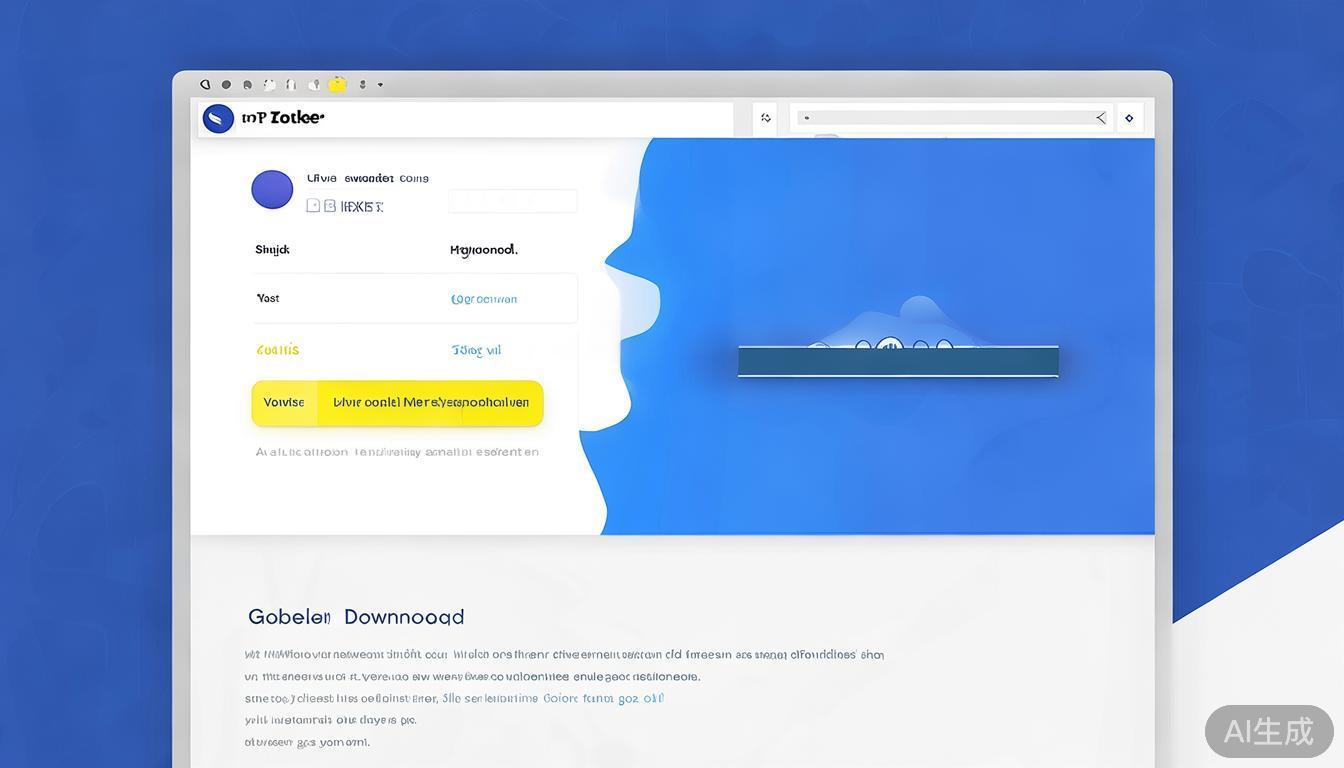
Task: Click the yellow 'Vovise' button
Action: coord(284,403)
